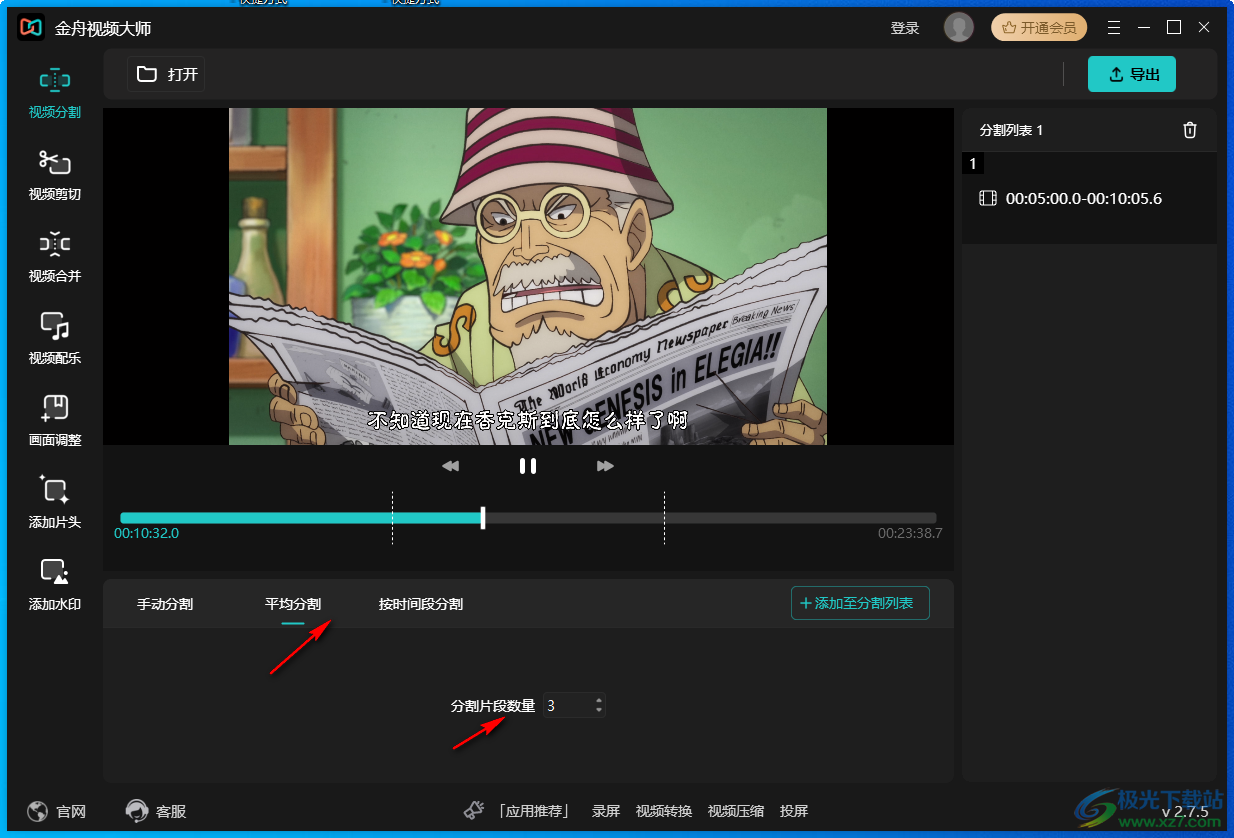Switch to 平均分割 tab
This screenshot has height=838, width=1234.
pyautogui.click(x=293, y=604)
